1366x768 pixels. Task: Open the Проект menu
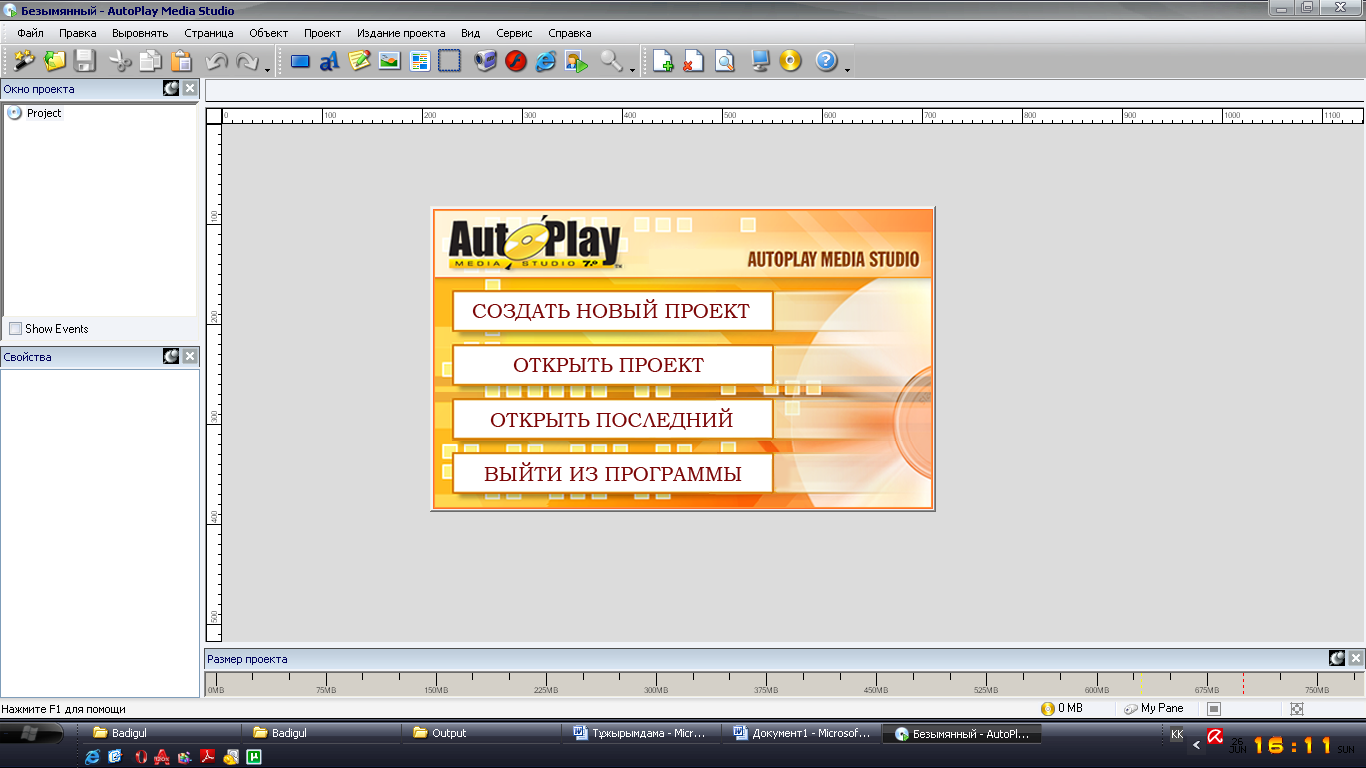click(322, 33)
